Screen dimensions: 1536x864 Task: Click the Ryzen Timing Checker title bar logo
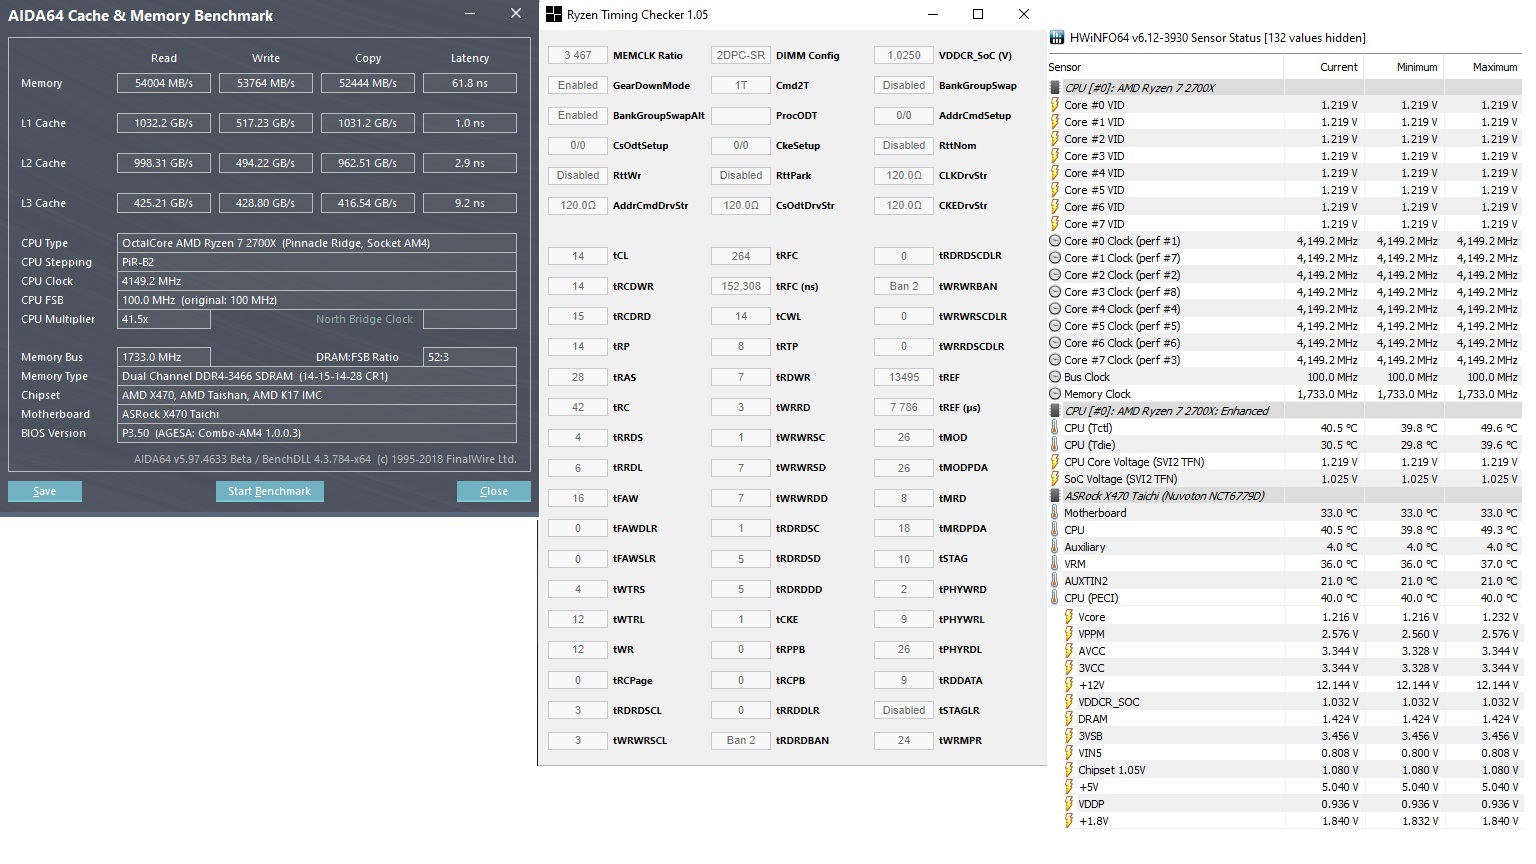click(553, 14)
